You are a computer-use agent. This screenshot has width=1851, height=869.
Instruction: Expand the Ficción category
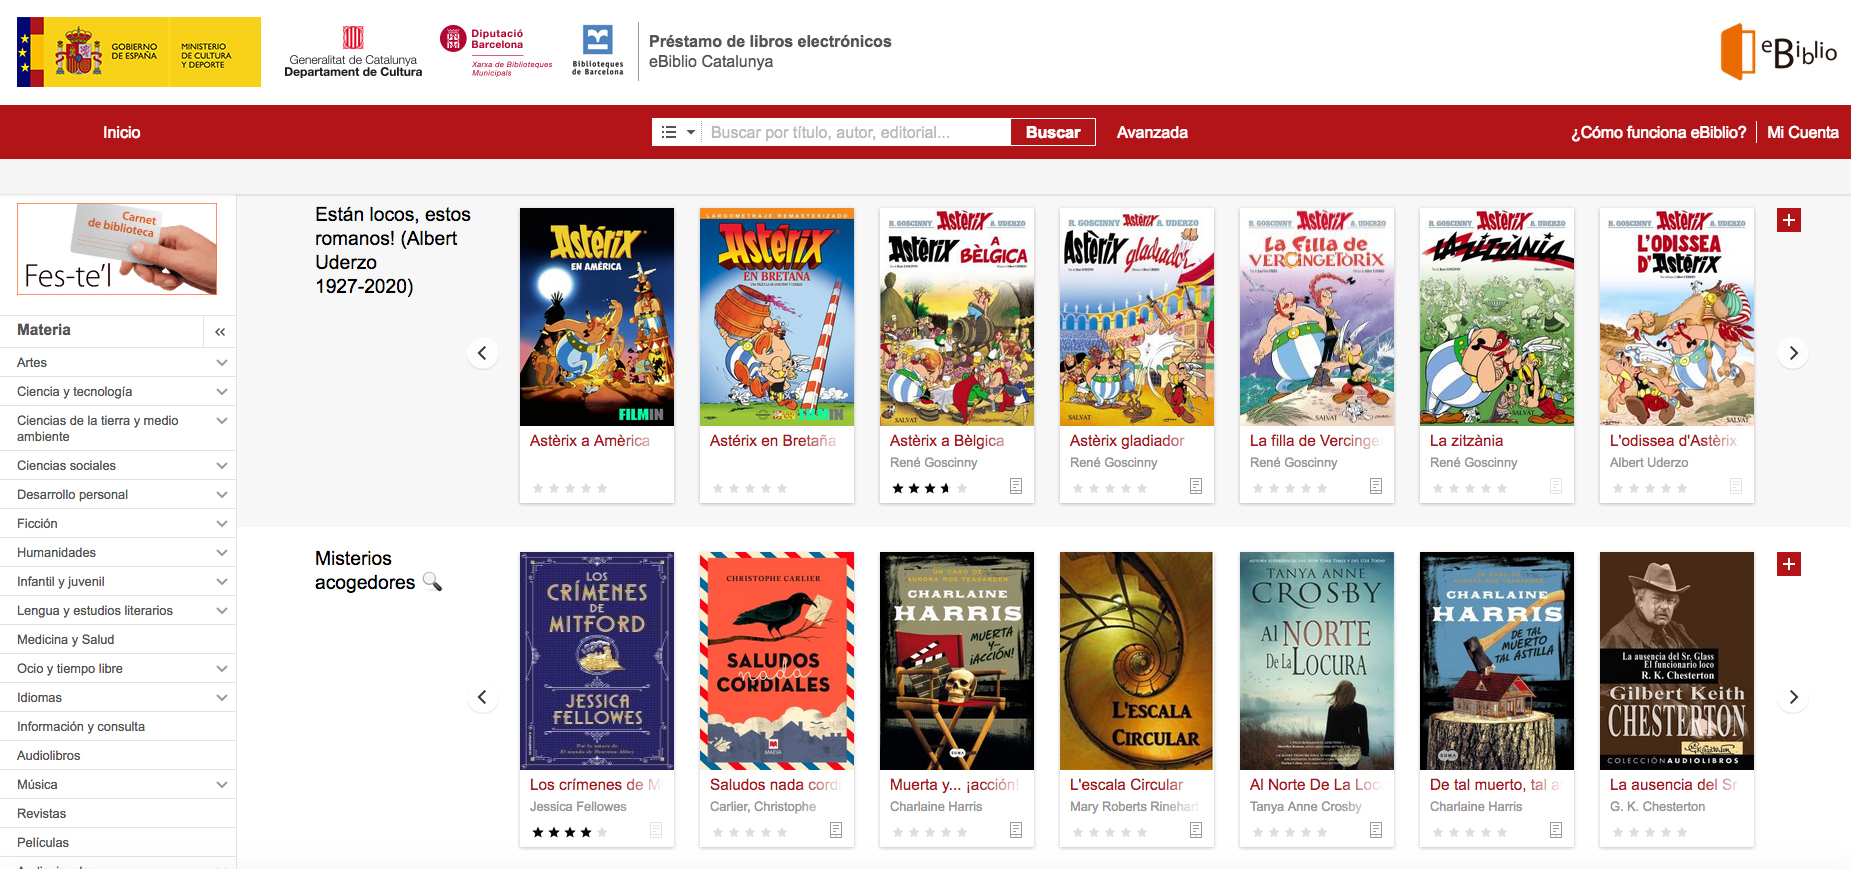tap(222, 523)
